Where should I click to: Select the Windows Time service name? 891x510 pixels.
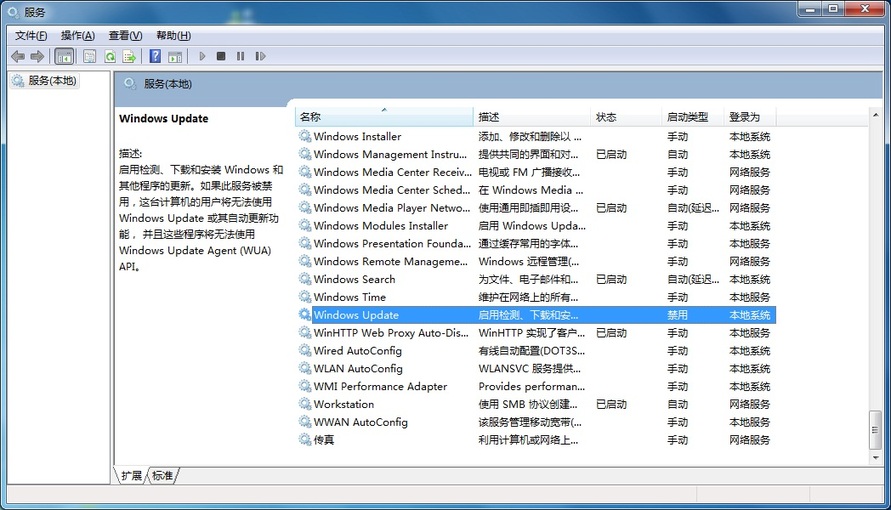click(349, 297)
